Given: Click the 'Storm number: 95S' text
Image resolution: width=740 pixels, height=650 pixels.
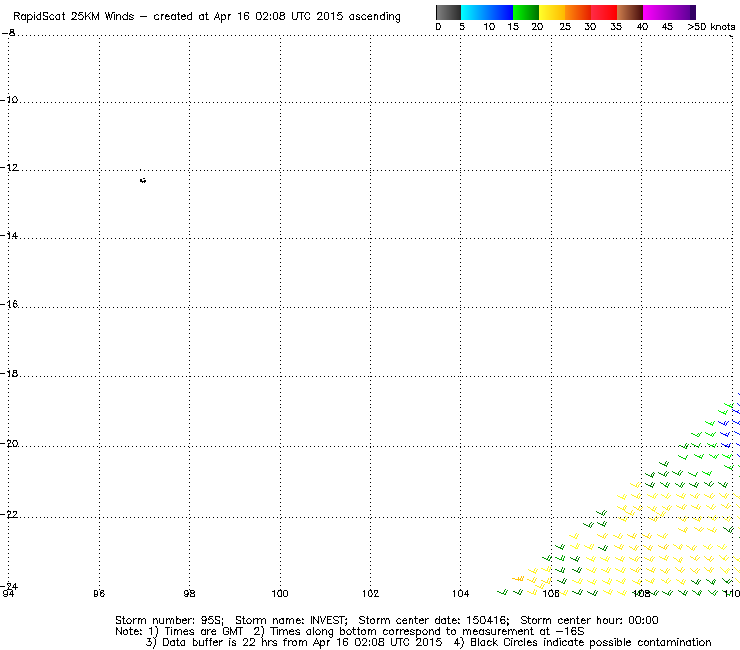Looking at the screenshot, I should tap(169, 620).
